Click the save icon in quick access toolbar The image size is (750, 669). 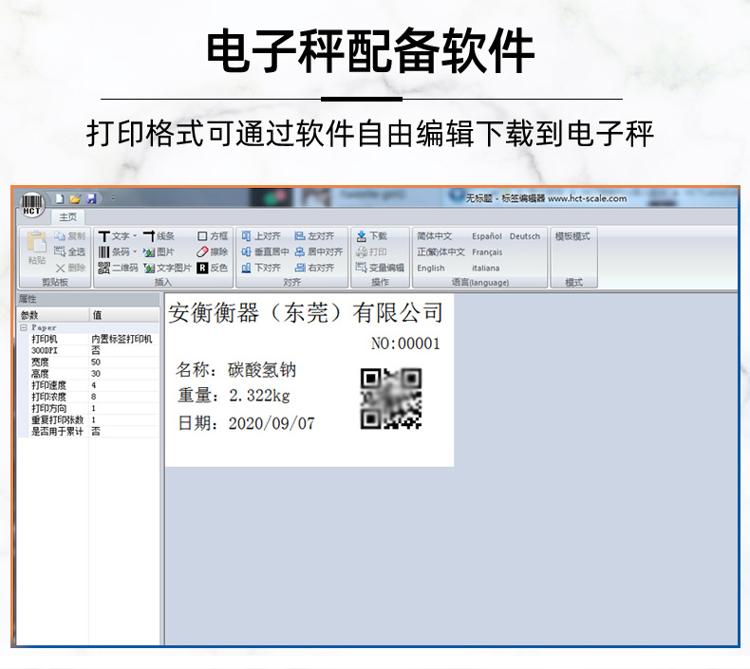tap(92, 199)
